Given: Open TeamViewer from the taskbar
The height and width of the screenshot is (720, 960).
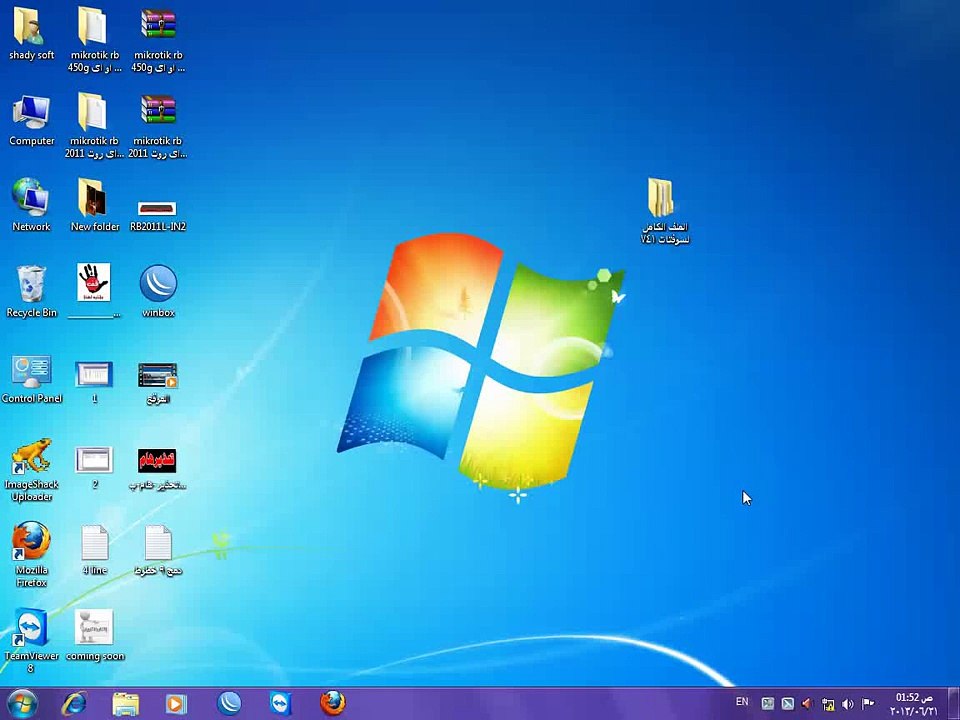Looking at the screenshot, I should coord(280,704).
